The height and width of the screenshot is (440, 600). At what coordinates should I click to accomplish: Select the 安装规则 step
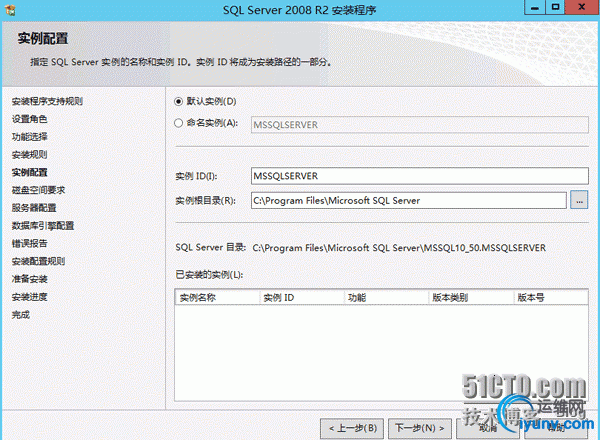[29, 155]
